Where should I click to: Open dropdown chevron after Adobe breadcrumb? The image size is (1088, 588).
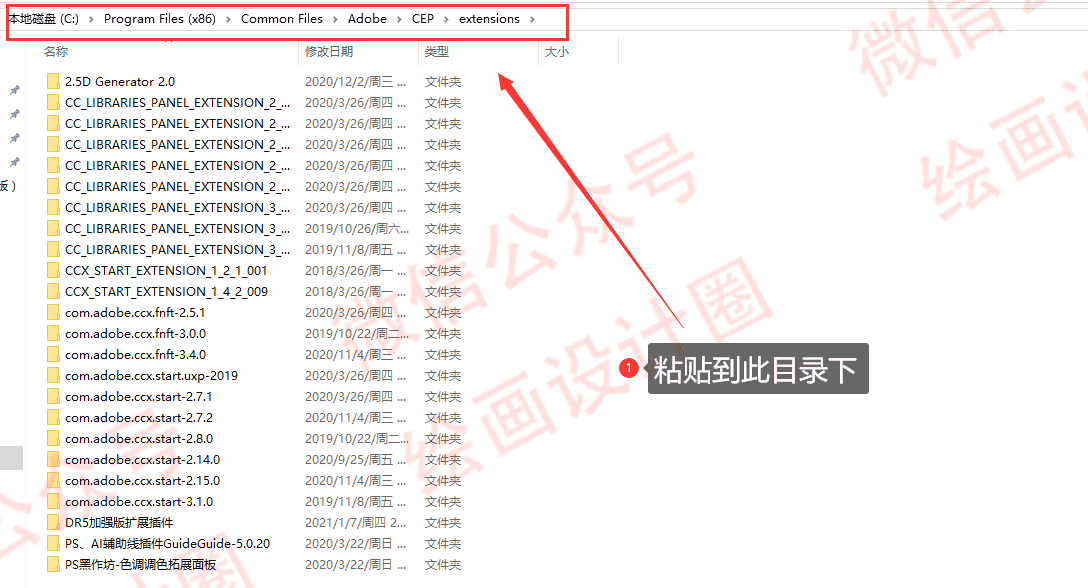pos(399,19)
